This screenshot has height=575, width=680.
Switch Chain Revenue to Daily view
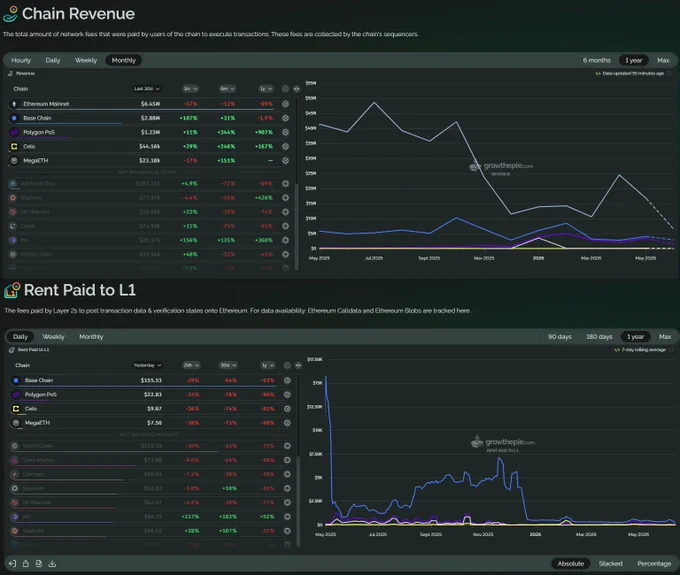click(52, 60)
